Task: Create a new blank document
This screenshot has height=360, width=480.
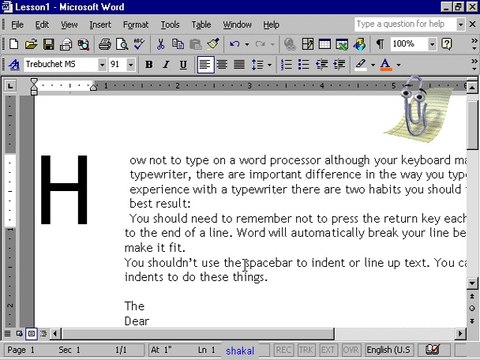Action: pyautogui.click(x=13, y=44)
